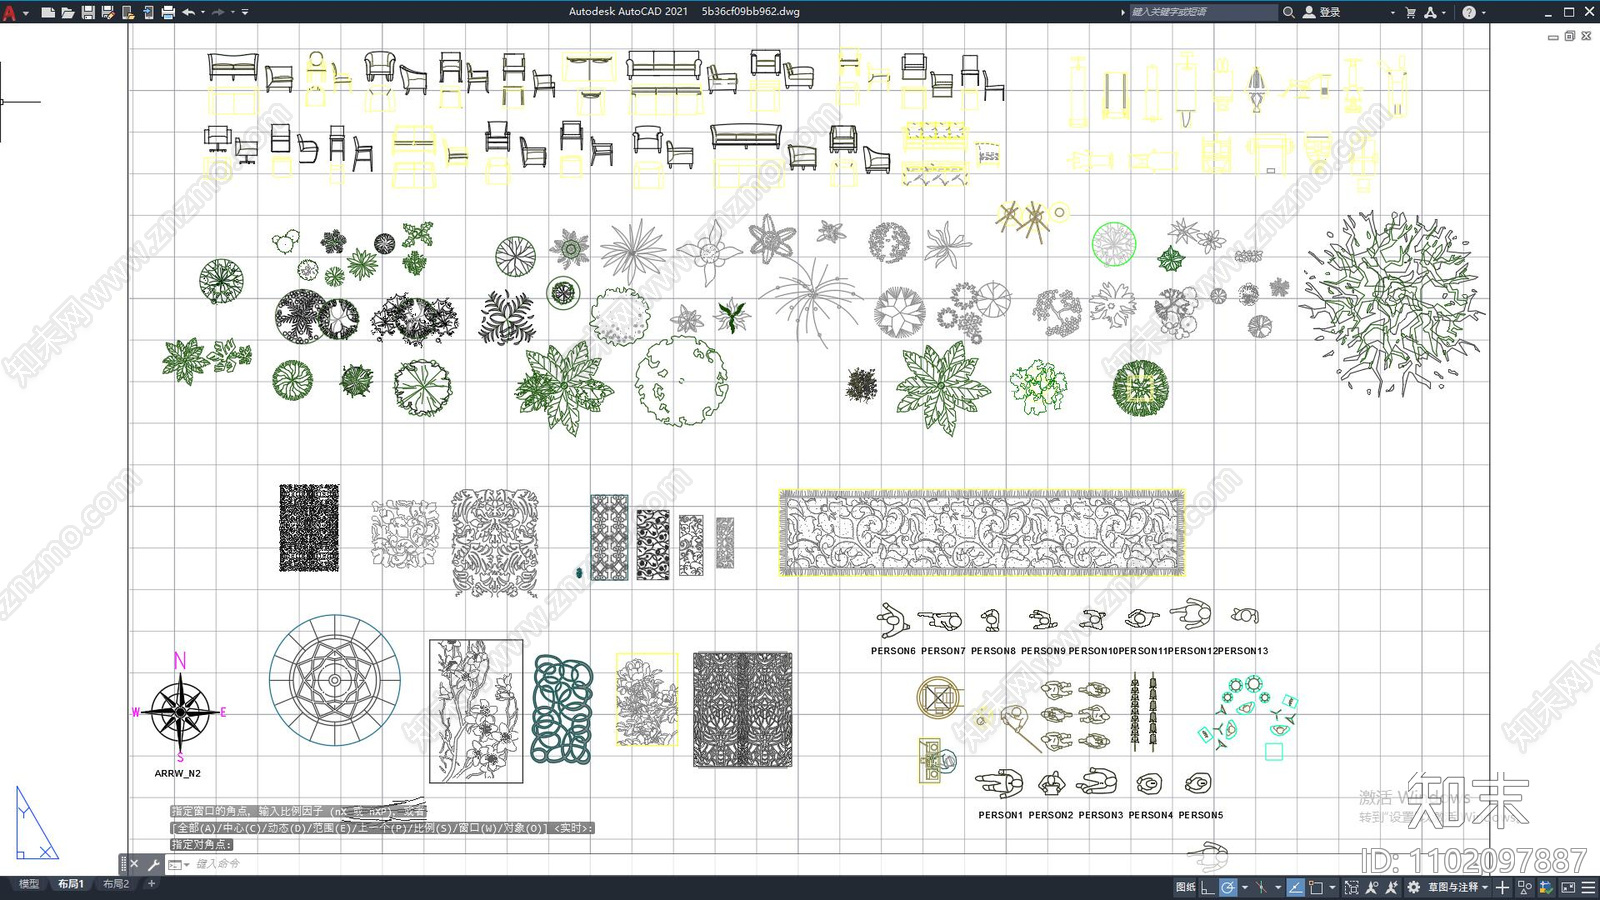Image resolution: width=1600 pixels, height=900 pixels.
Task: Toggle annotation visibility in status bar
Action: pos(1371,887)
